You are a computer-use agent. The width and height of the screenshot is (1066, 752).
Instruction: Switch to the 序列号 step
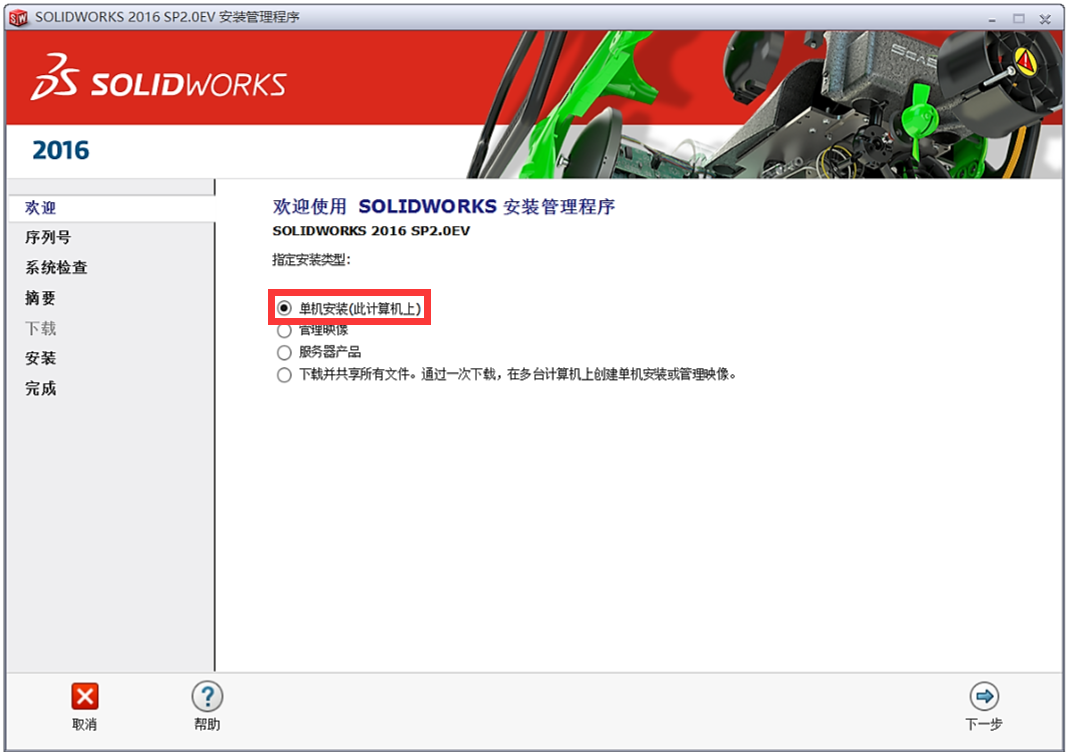click(x=48, y=238)
